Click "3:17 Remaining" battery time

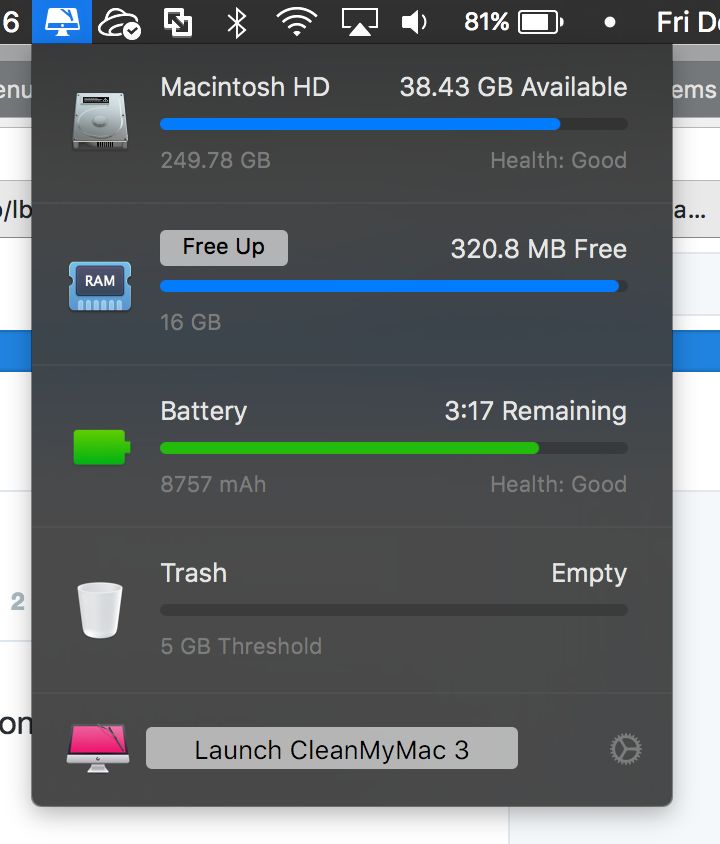coord(536,411)
